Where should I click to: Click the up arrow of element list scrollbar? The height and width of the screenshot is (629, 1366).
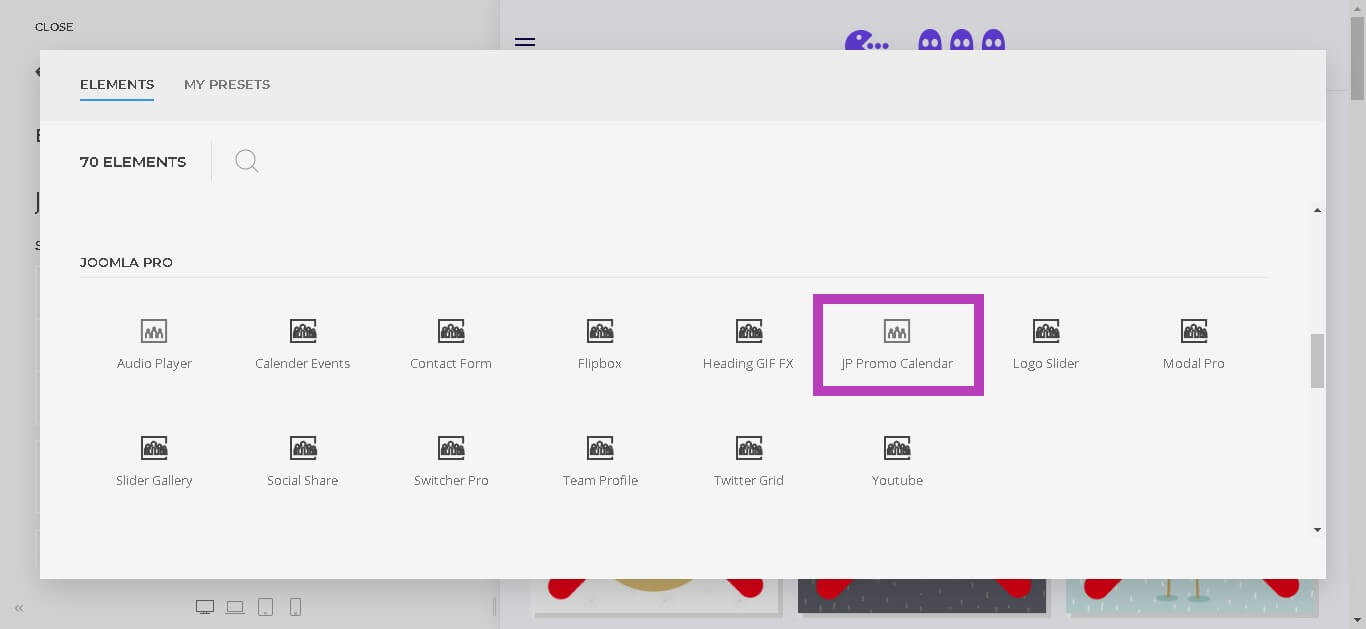tap(1317, 210)
